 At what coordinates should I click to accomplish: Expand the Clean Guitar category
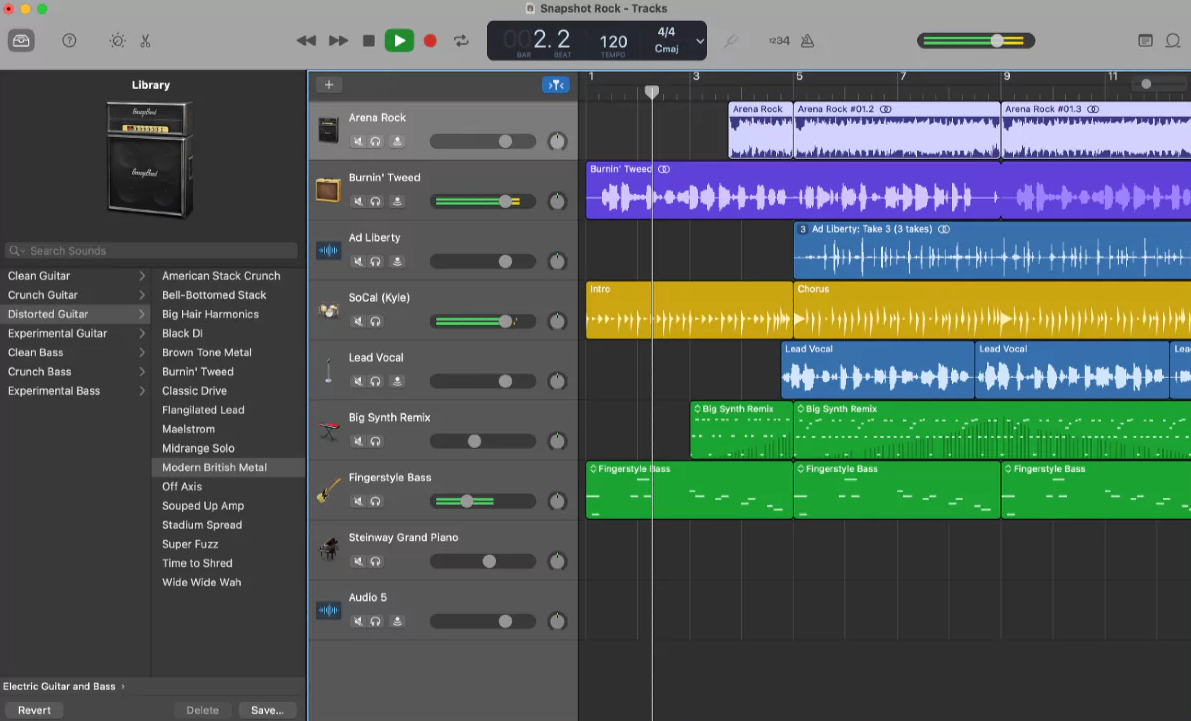(x=142, y=276)
